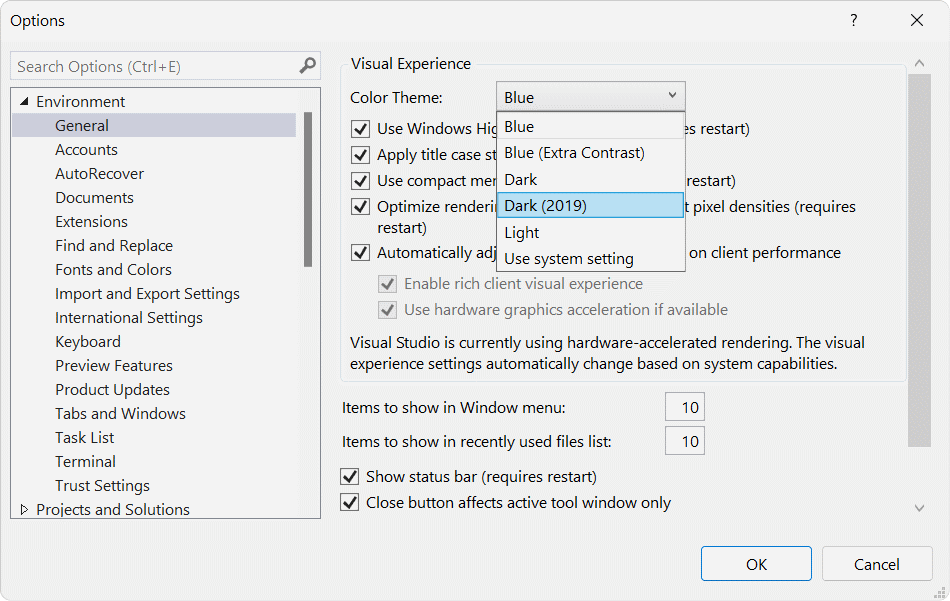Click the Search Options input field
Viewport: 950px width, 601px height.
tap(155, 66)
